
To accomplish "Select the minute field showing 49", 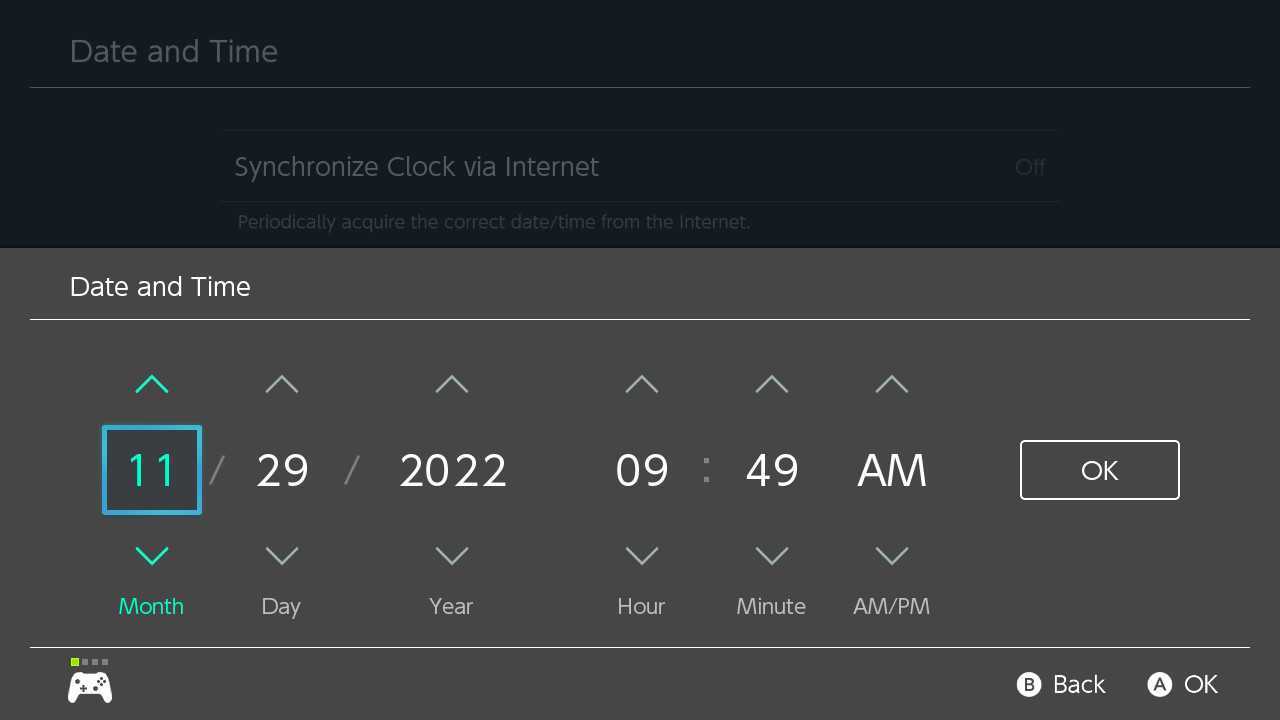I will coord(772,470).
